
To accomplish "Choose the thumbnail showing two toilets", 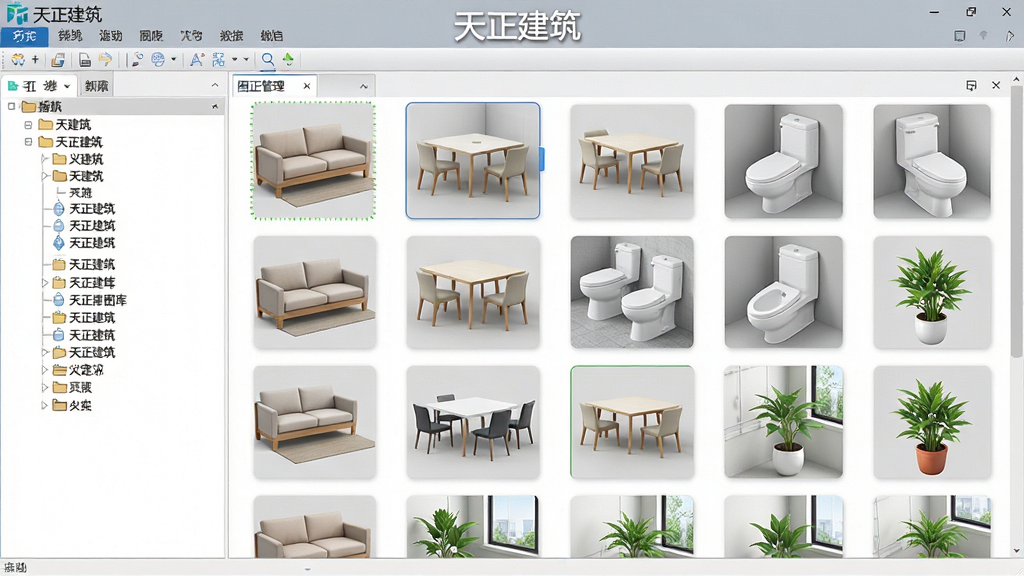I will 632,292.
